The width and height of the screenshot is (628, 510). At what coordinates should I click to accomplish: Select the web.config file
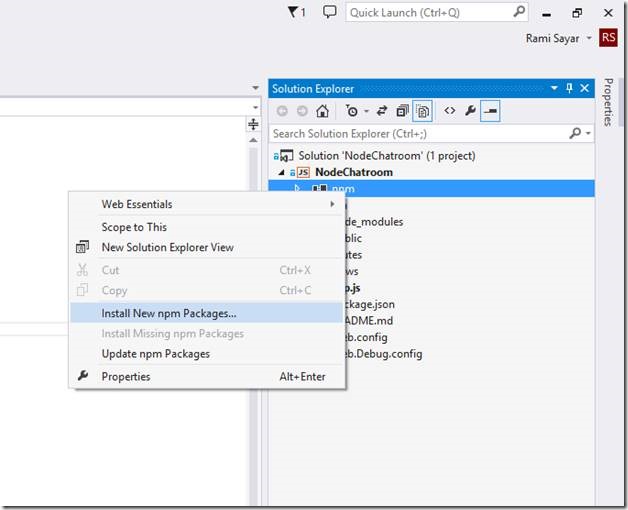(x=367, y=337)
